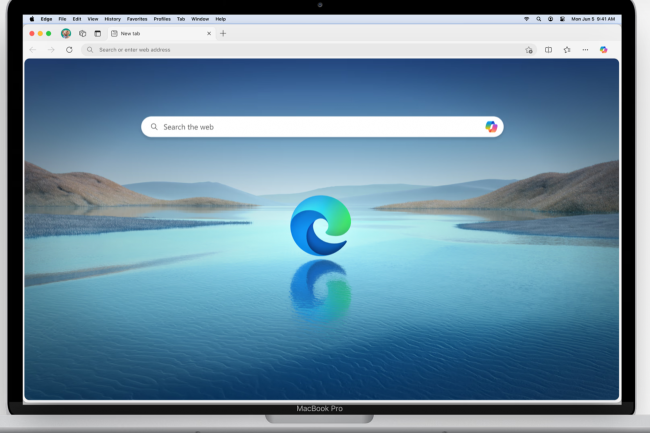Toggle the Split screen icon
650x433 pixels.
[548, 49]
